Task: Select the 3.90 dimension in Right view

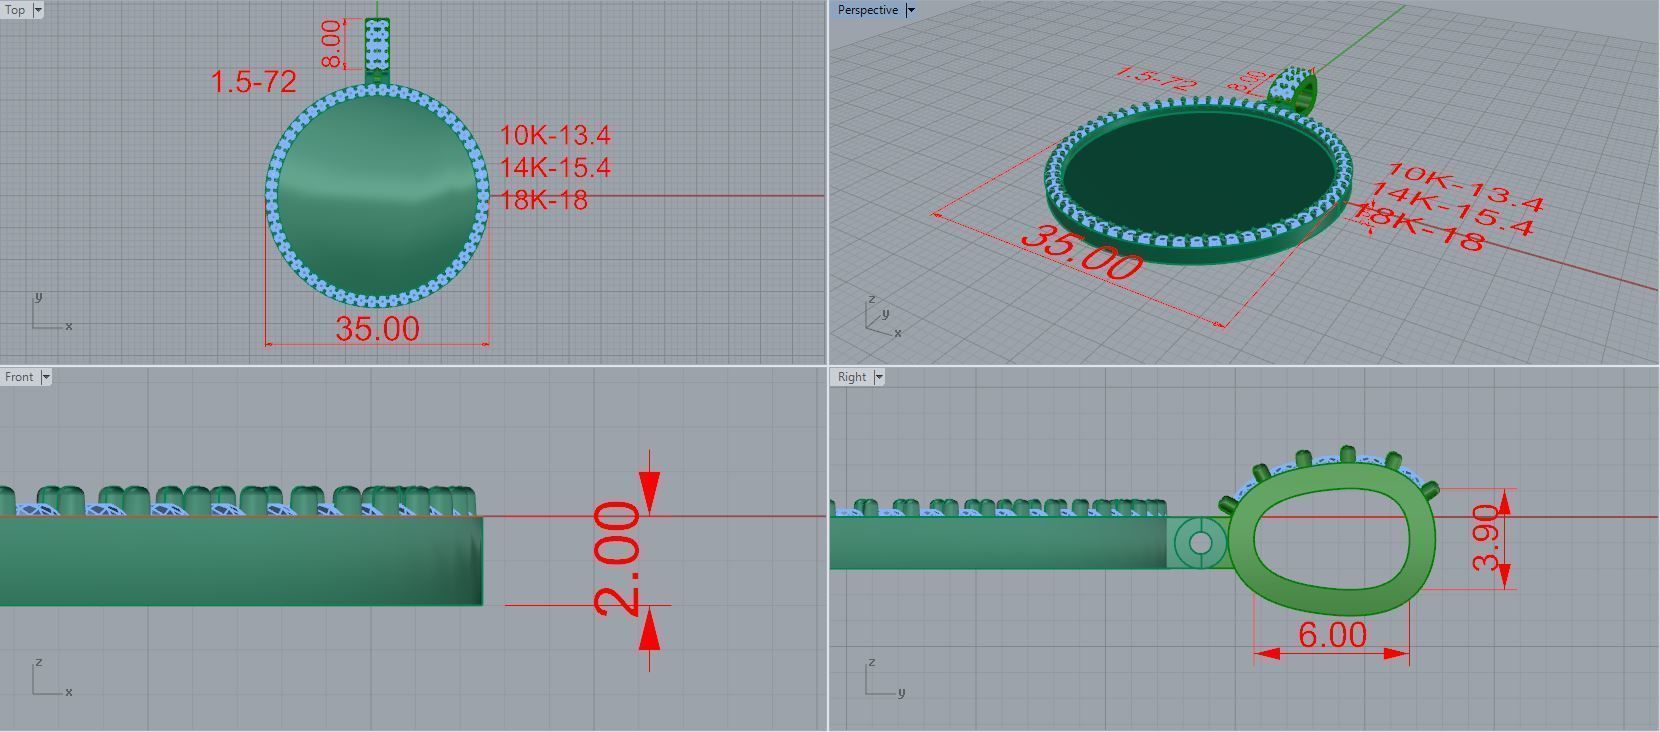Action: 1487,537
